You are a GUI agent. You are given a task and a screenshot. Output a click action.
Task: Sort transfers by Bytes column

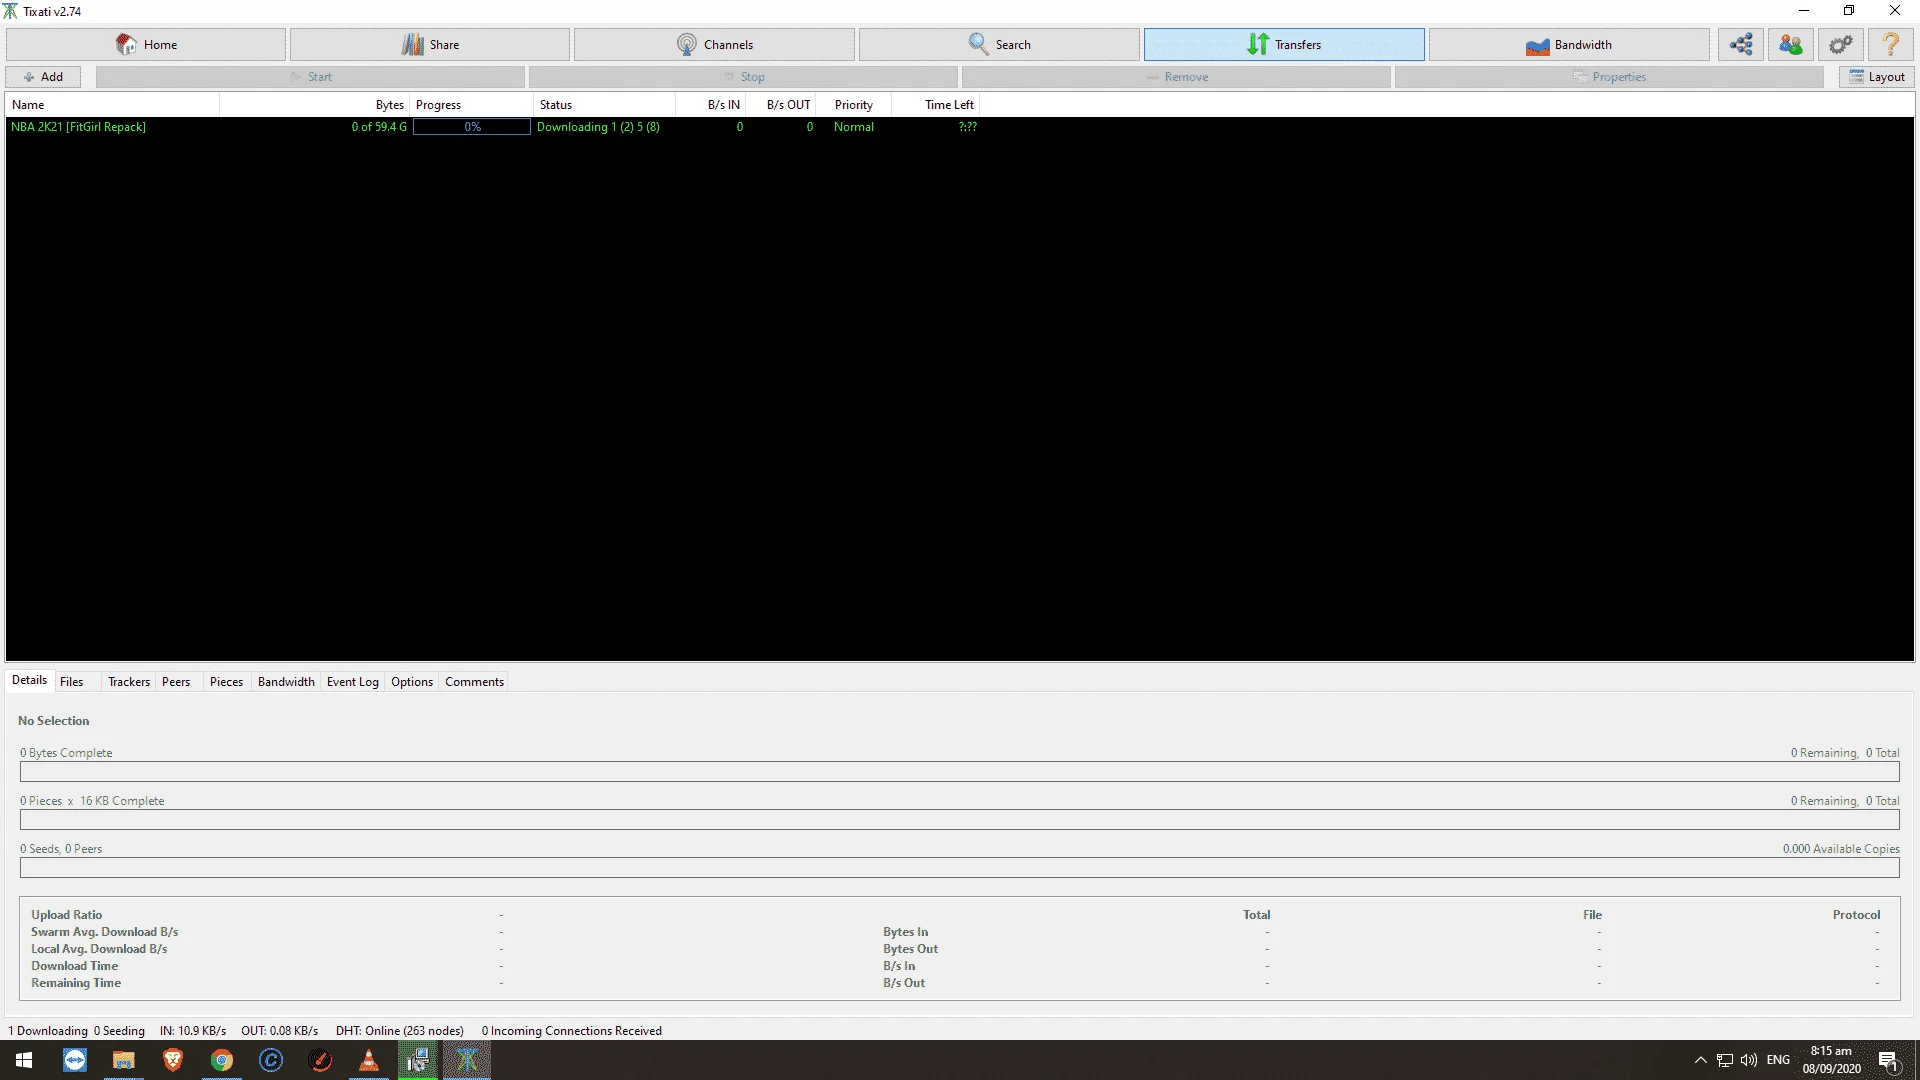pos(314,105)
